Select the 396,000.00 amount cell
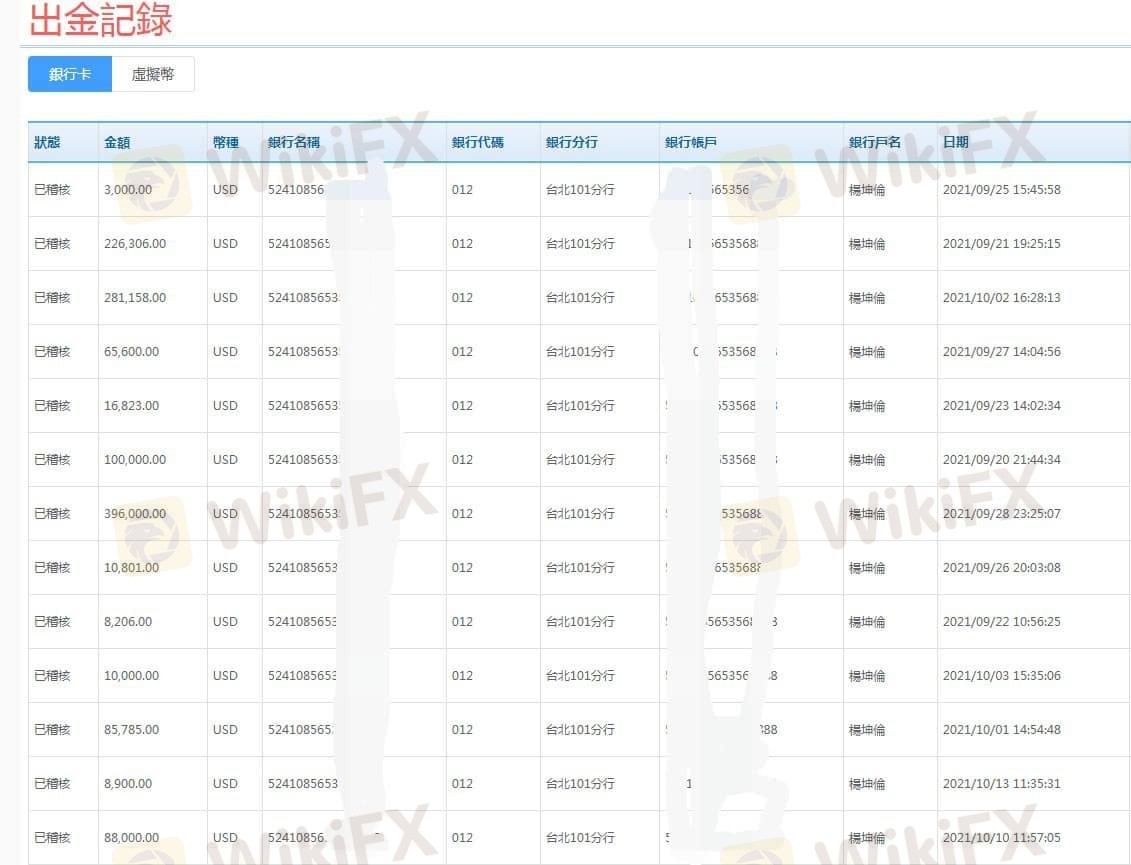Viewport: 1131px width, 865px height. pyautogui.click(x=135, y=514)
